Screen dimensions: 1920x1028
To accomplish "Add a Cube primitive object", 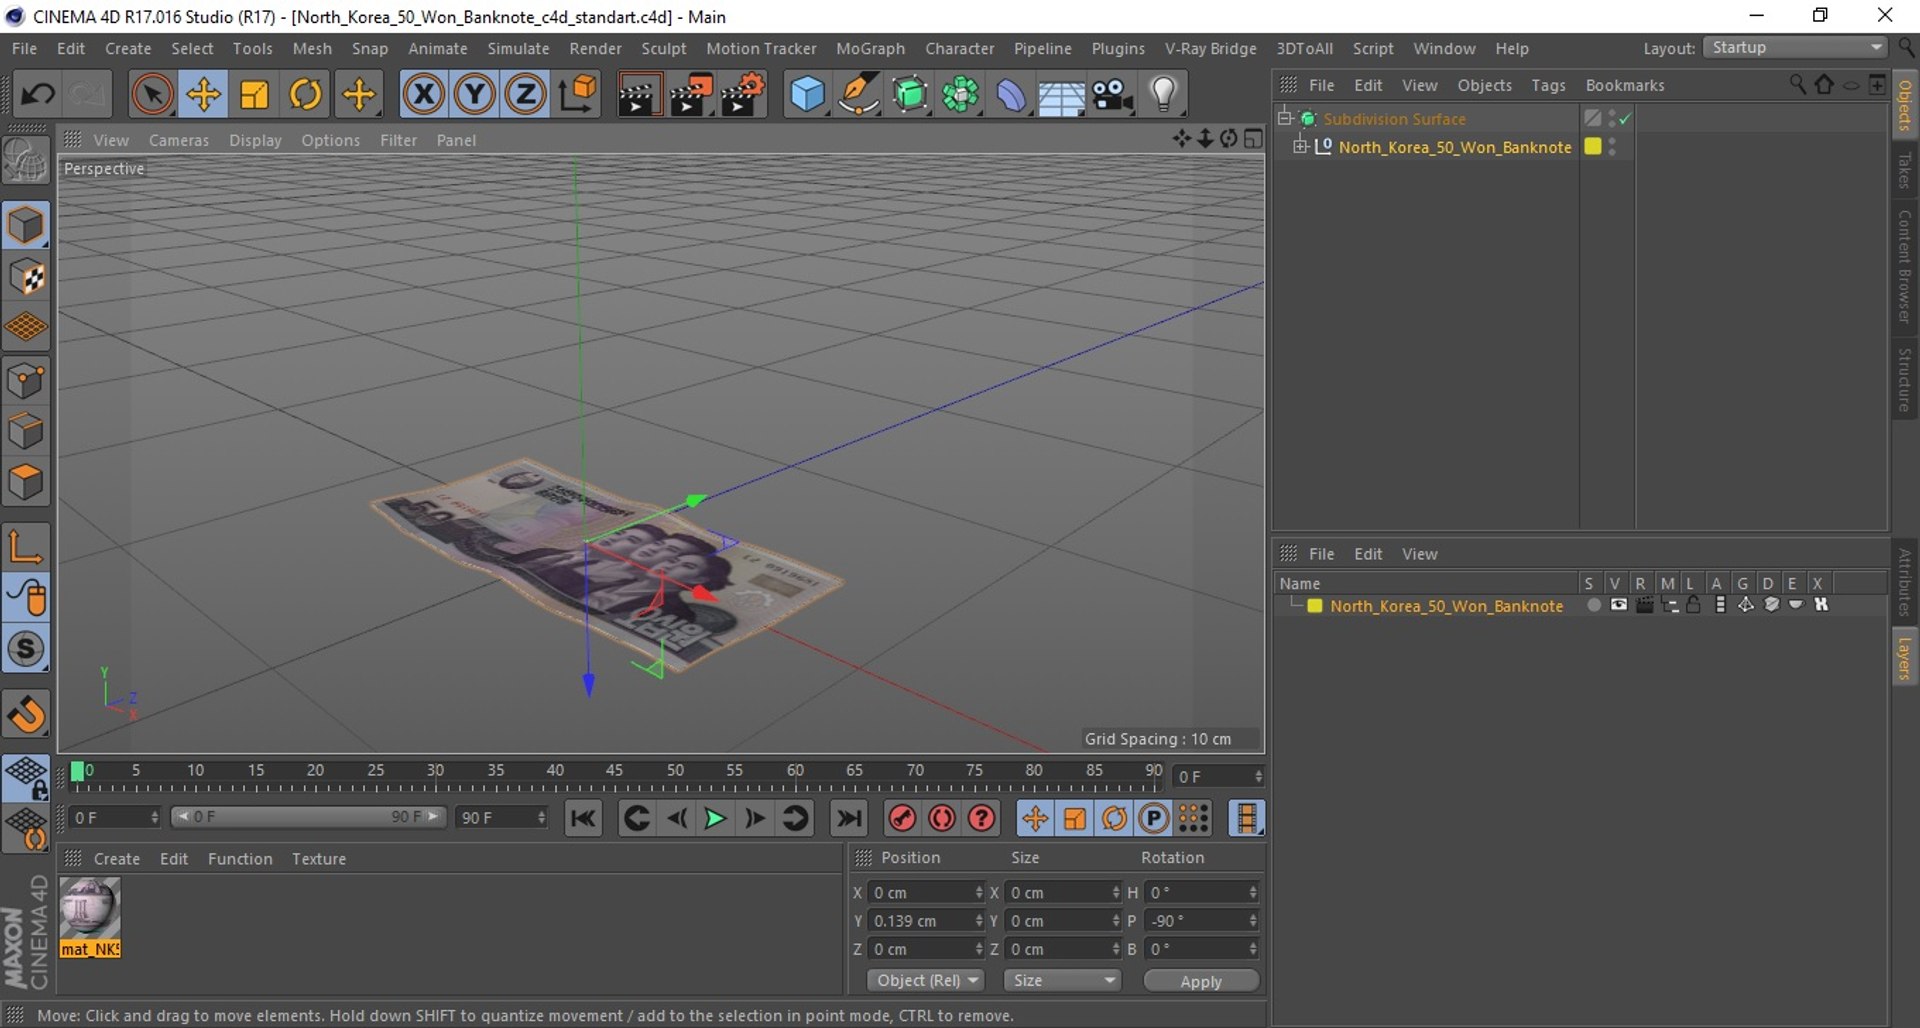I will [807, 95].
